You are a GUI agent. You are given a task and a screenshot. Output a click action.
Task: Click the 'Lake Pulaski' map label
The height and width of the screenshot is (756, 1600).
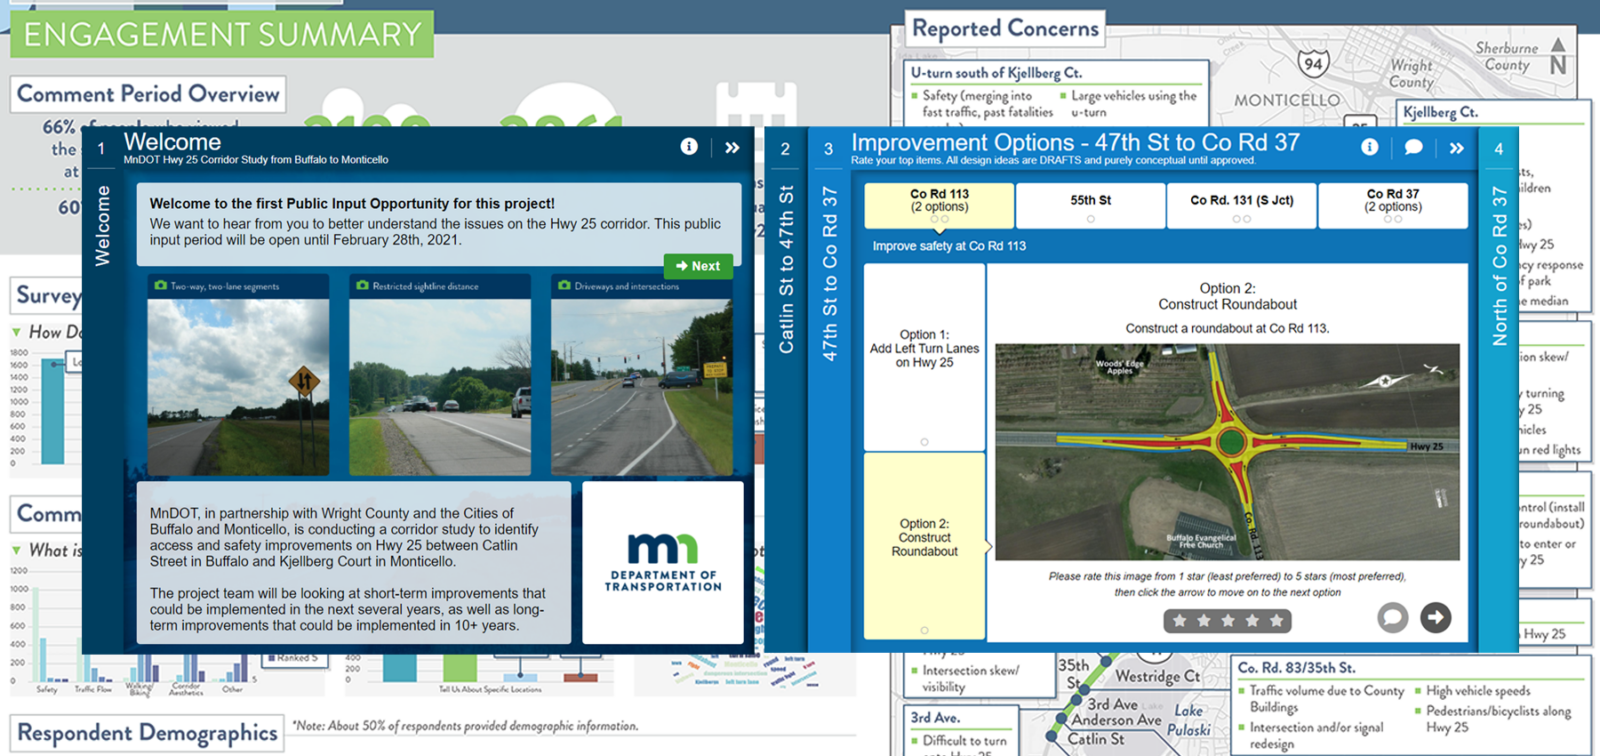(1189, 720)
